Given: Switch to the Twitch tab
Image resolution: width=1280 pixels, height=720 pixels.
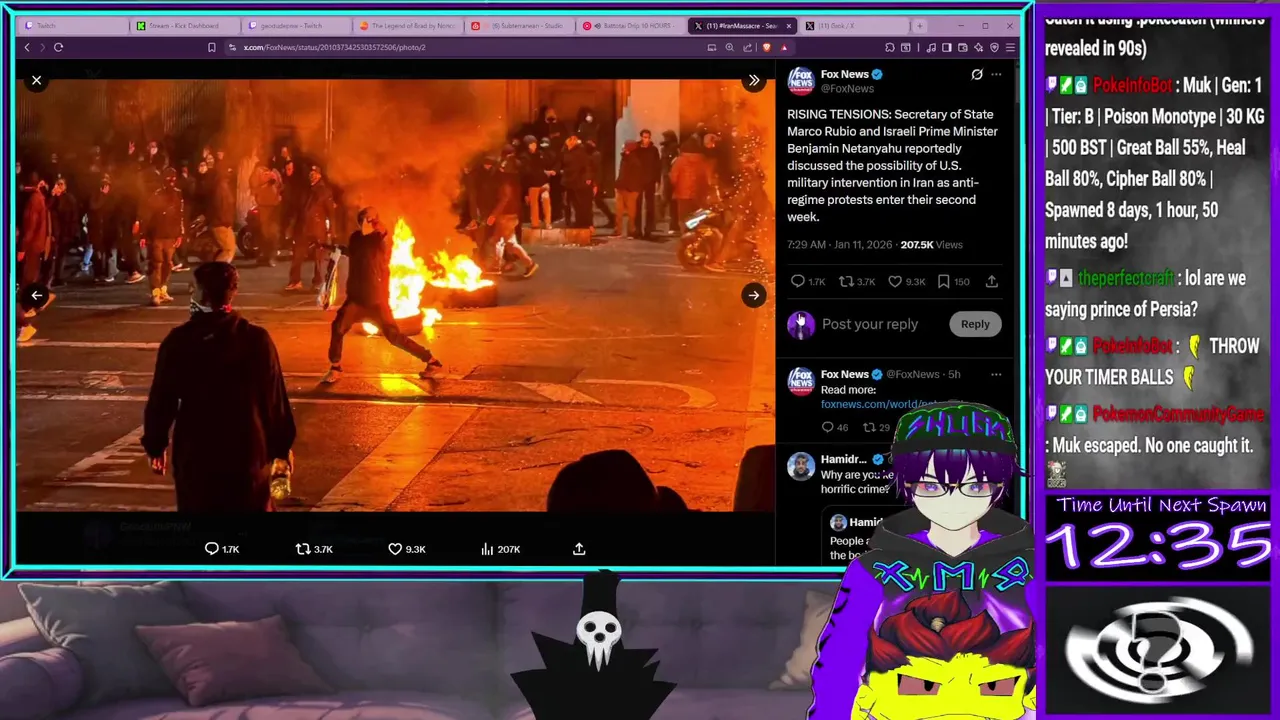Looking at the screenshot, I should click(x=72, y=25).
